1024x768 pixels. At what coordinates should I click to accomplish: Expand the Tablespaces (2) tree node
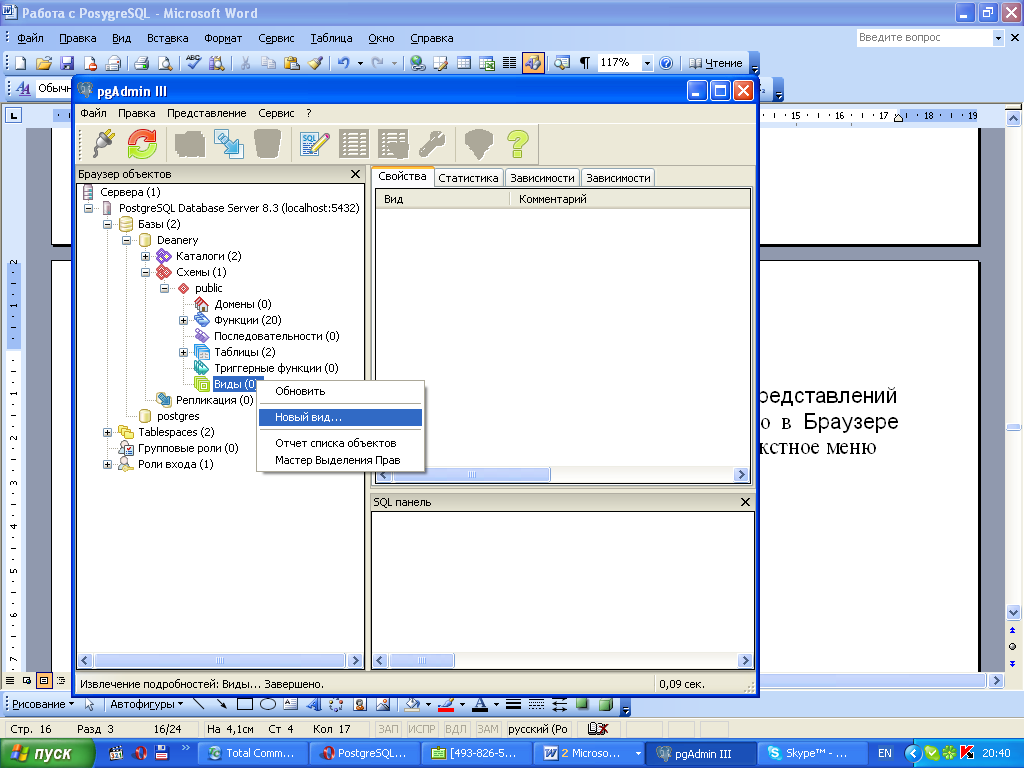point(108,432)
